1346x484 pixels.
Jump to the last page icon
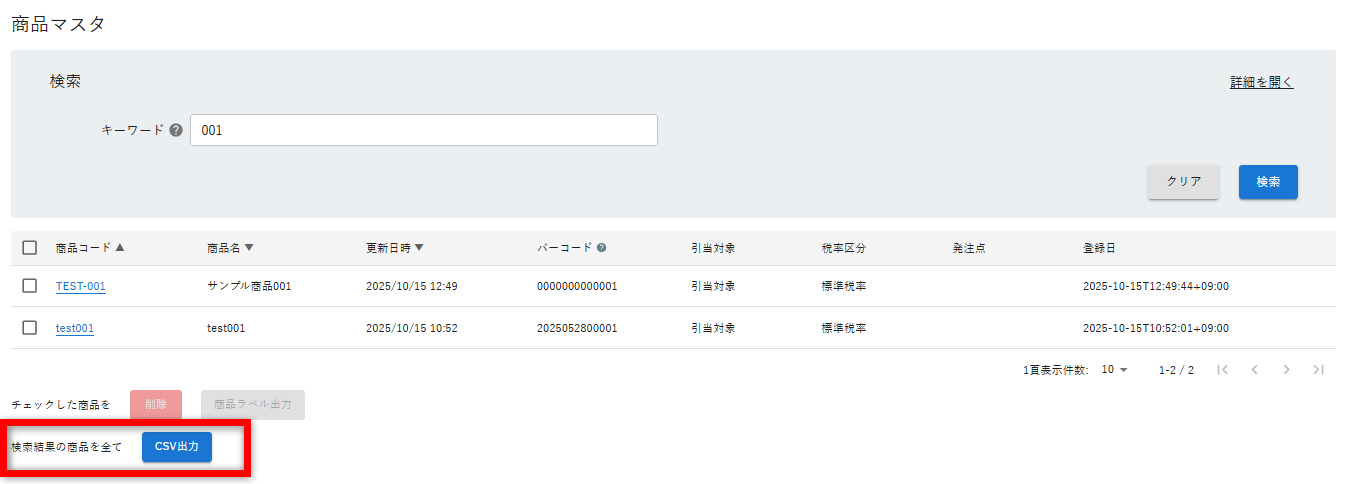(1318, 370)
